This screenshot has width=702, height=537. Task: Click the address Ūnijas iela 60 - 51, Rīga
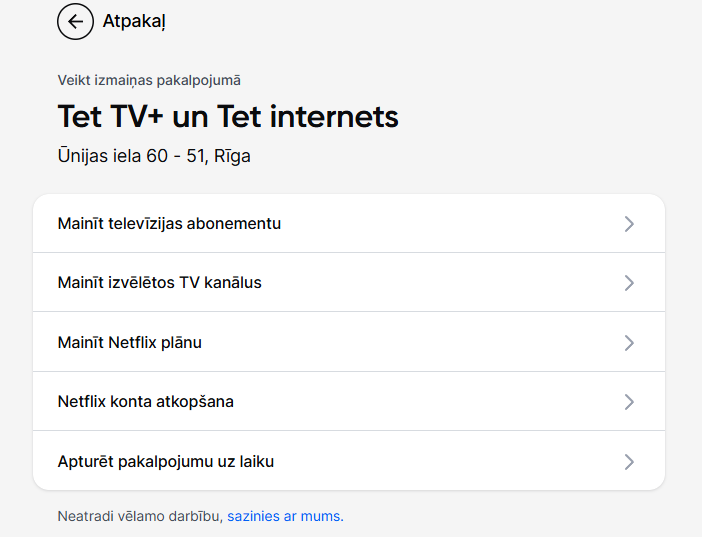click(154, 156)
